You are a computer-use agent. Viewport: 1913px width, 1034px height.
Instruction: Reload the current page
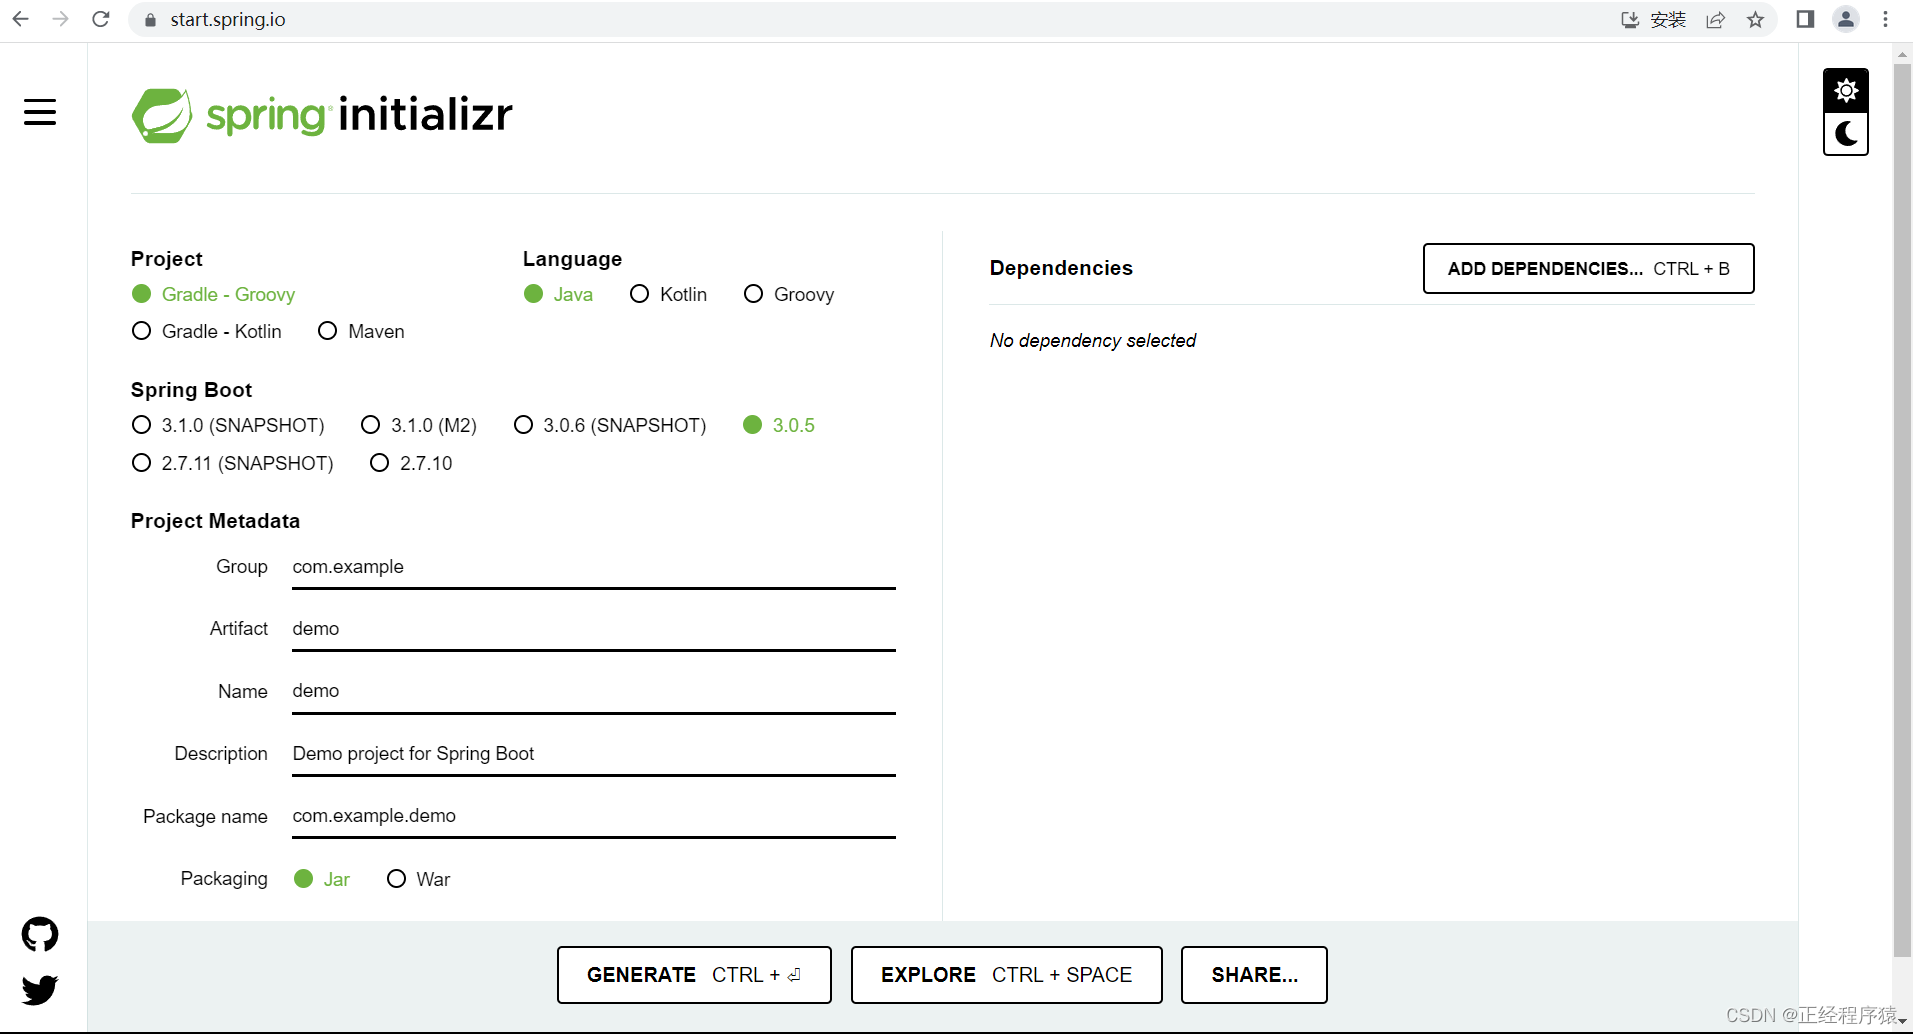coord(101,19)
